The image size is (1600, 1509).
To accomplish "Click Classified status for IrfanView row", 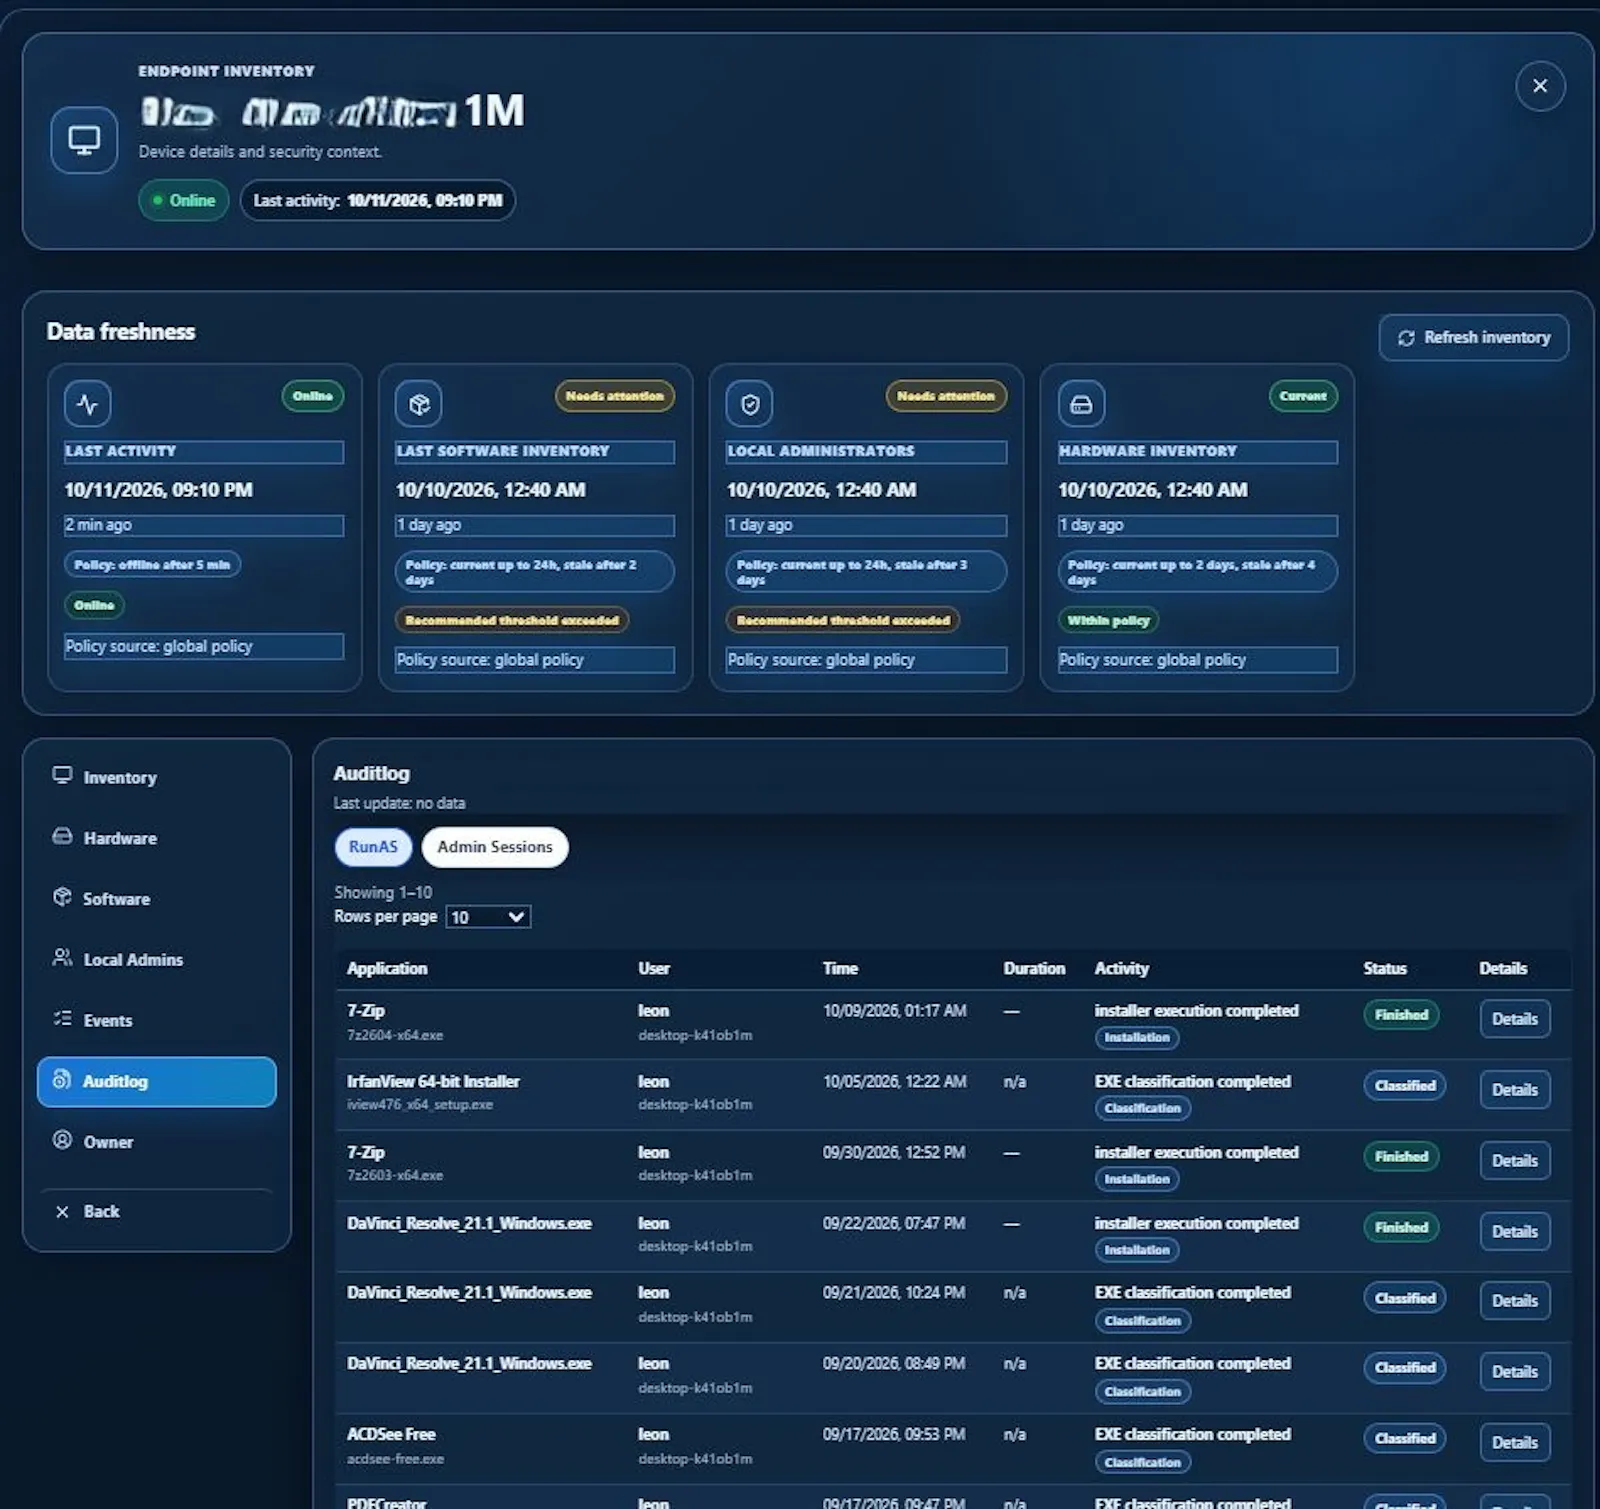I will tap(1404, 1086).
